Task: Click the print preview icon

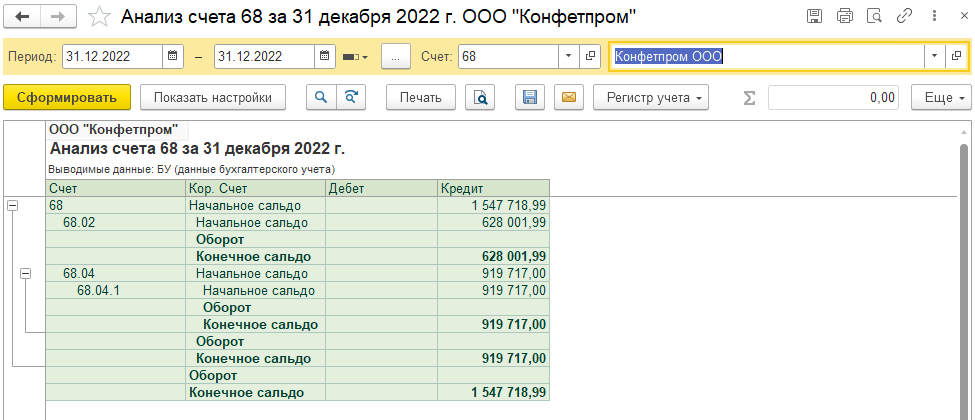Action: 481,97
